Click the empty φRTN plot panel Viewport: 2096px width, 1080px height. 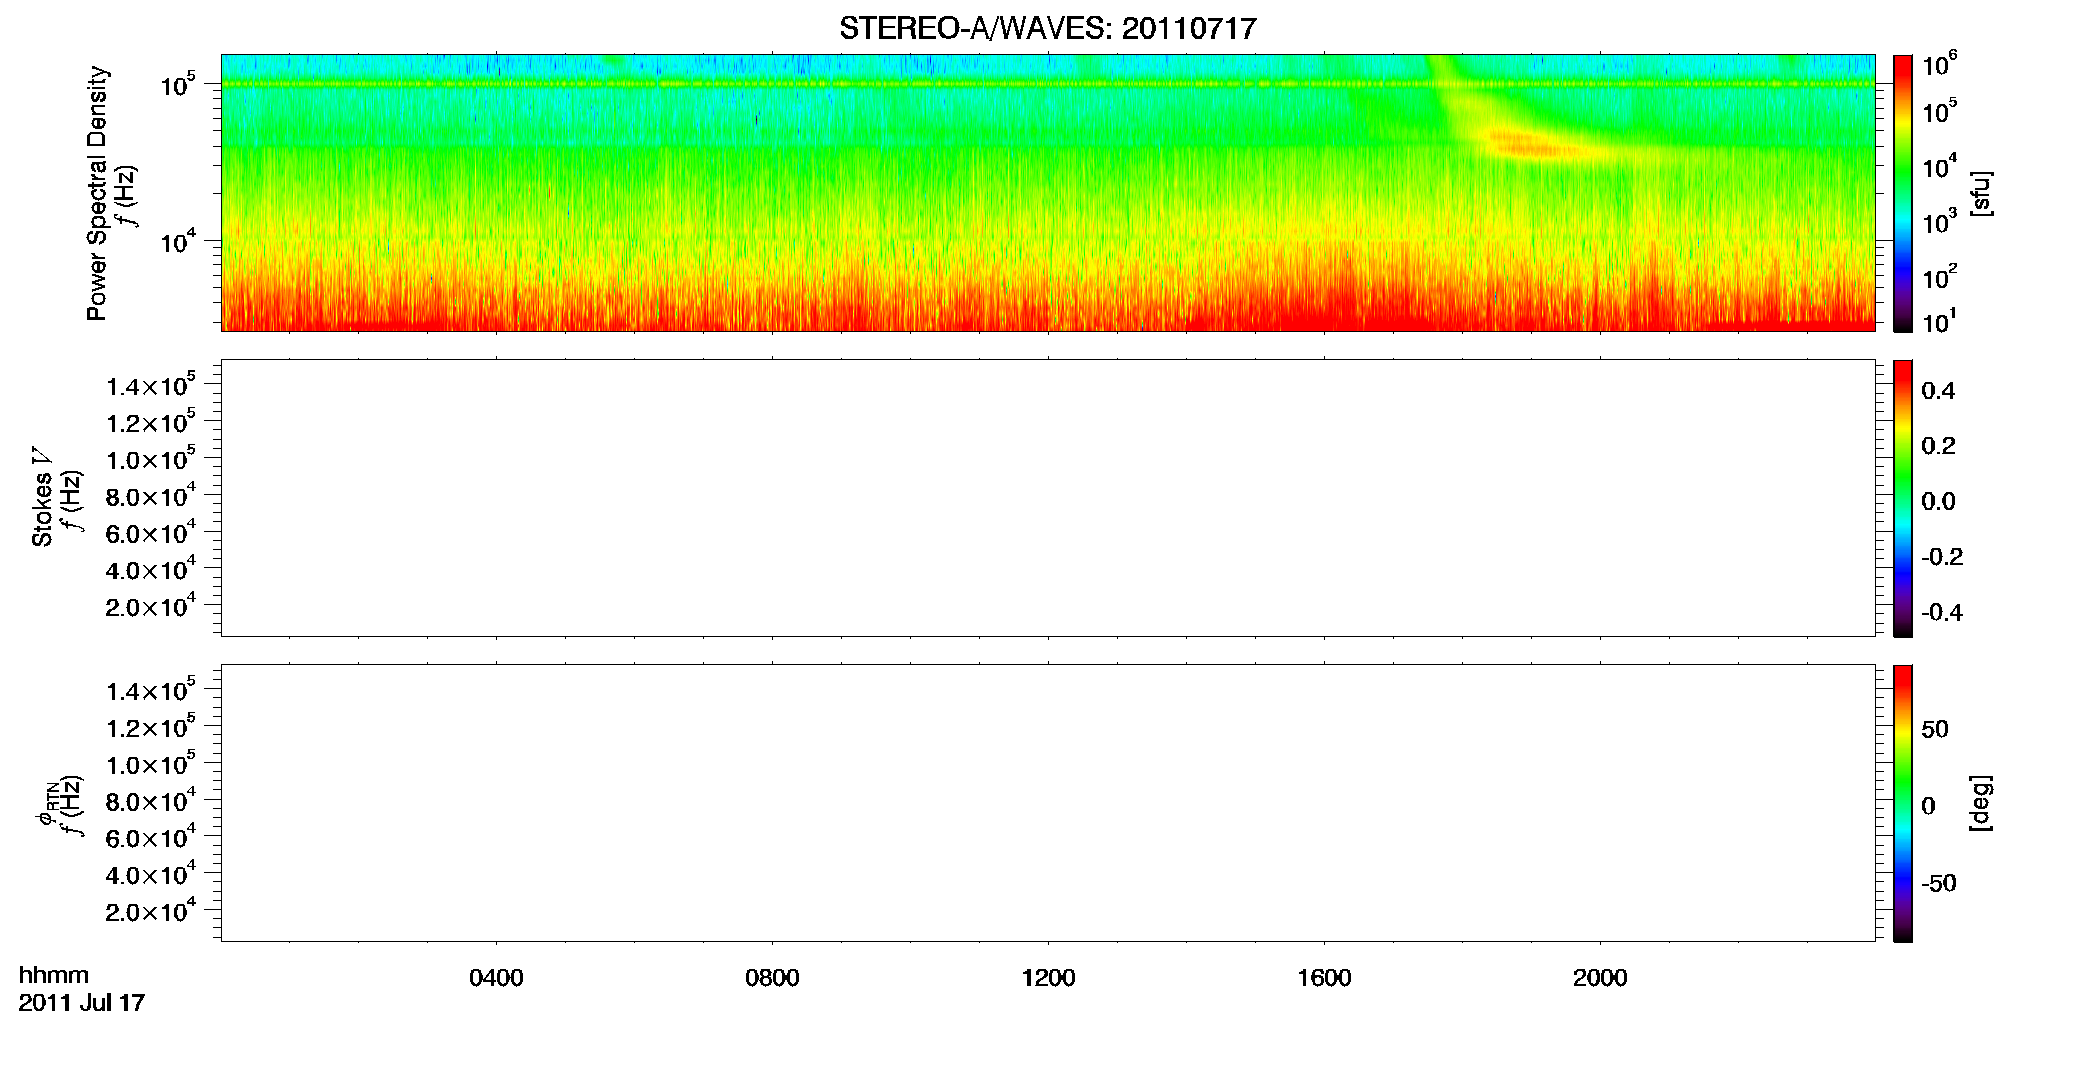[x=1047, y=803]
